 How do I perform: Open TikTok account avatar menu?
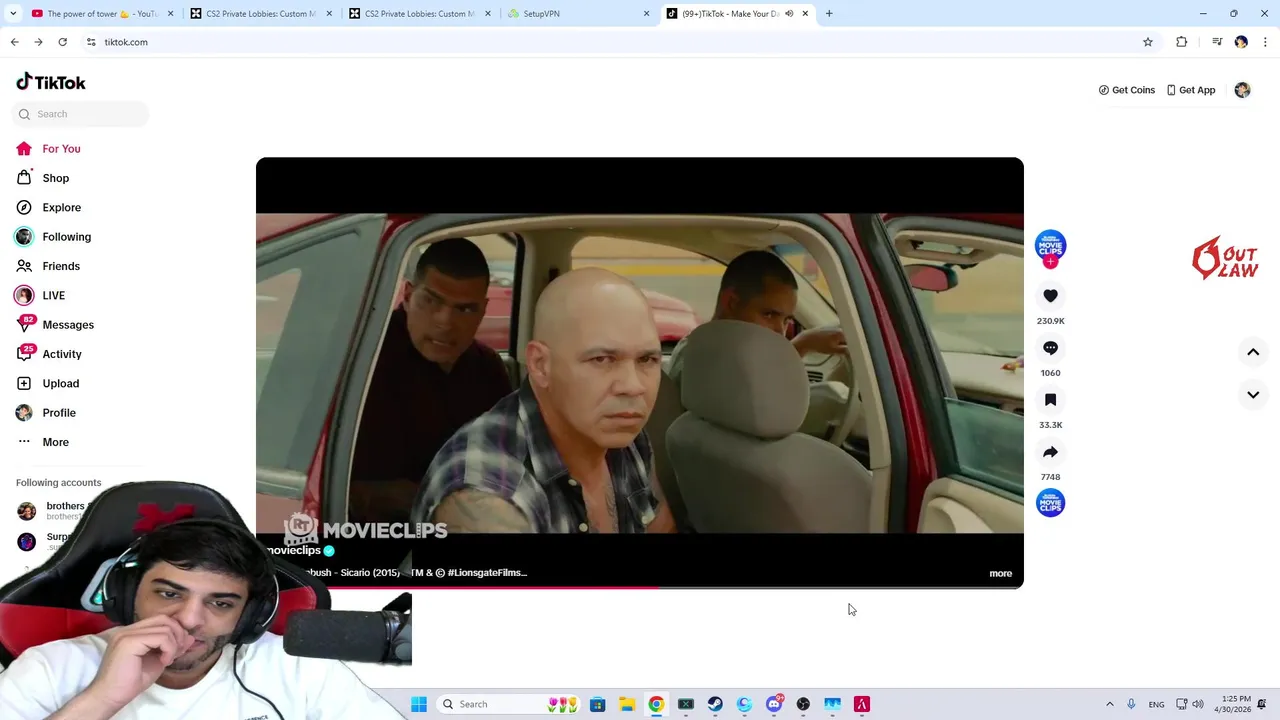[x=1242, y=90]
